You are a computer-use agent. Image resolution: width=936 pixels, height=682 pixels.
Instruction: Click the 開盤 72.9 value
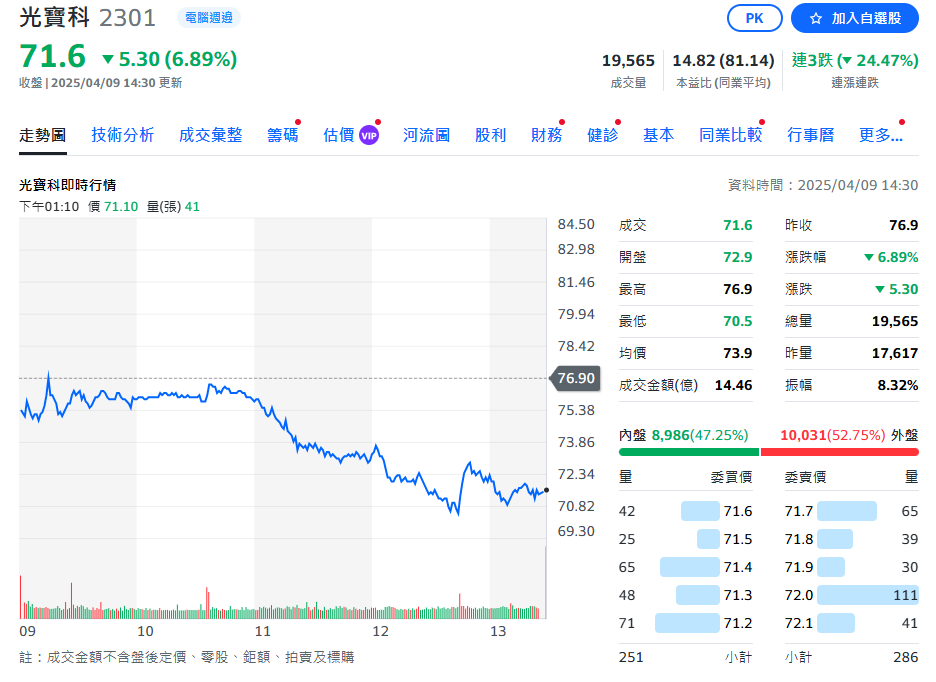737,257
